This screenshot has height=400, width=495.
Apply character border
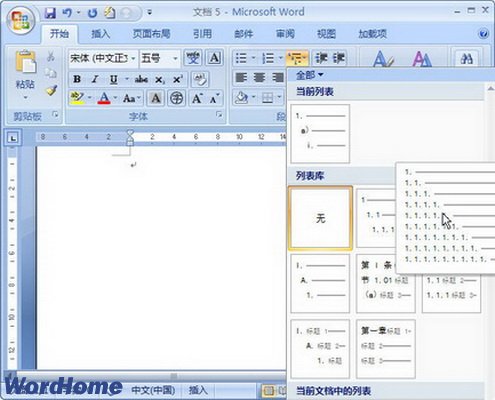[214, 58]
